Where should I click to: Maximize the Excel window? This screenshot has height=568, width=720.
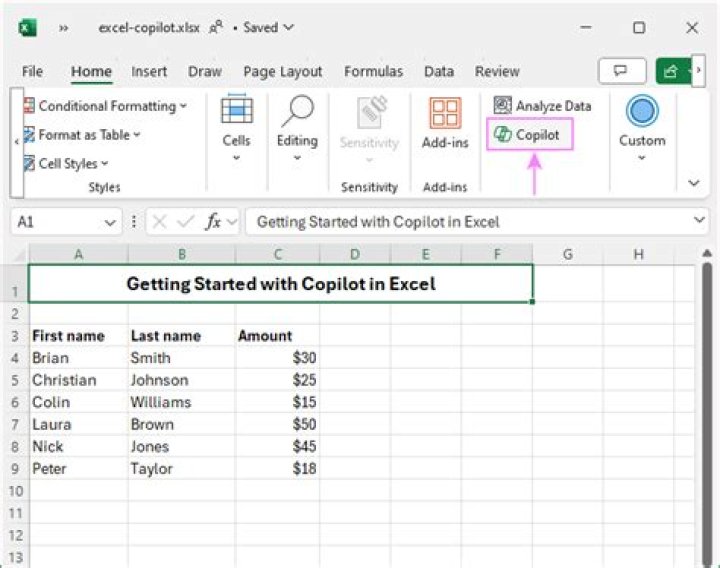point(639,28)
